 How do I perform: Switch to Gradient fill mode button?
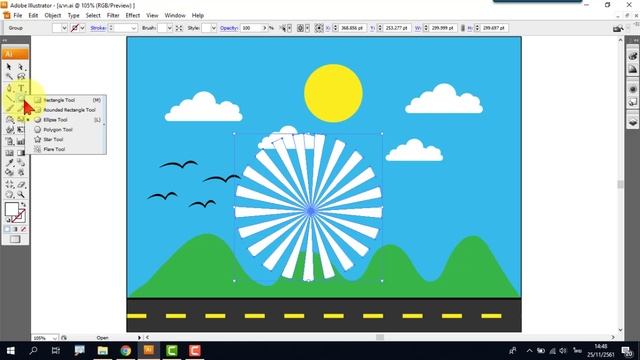click(15, 229)
